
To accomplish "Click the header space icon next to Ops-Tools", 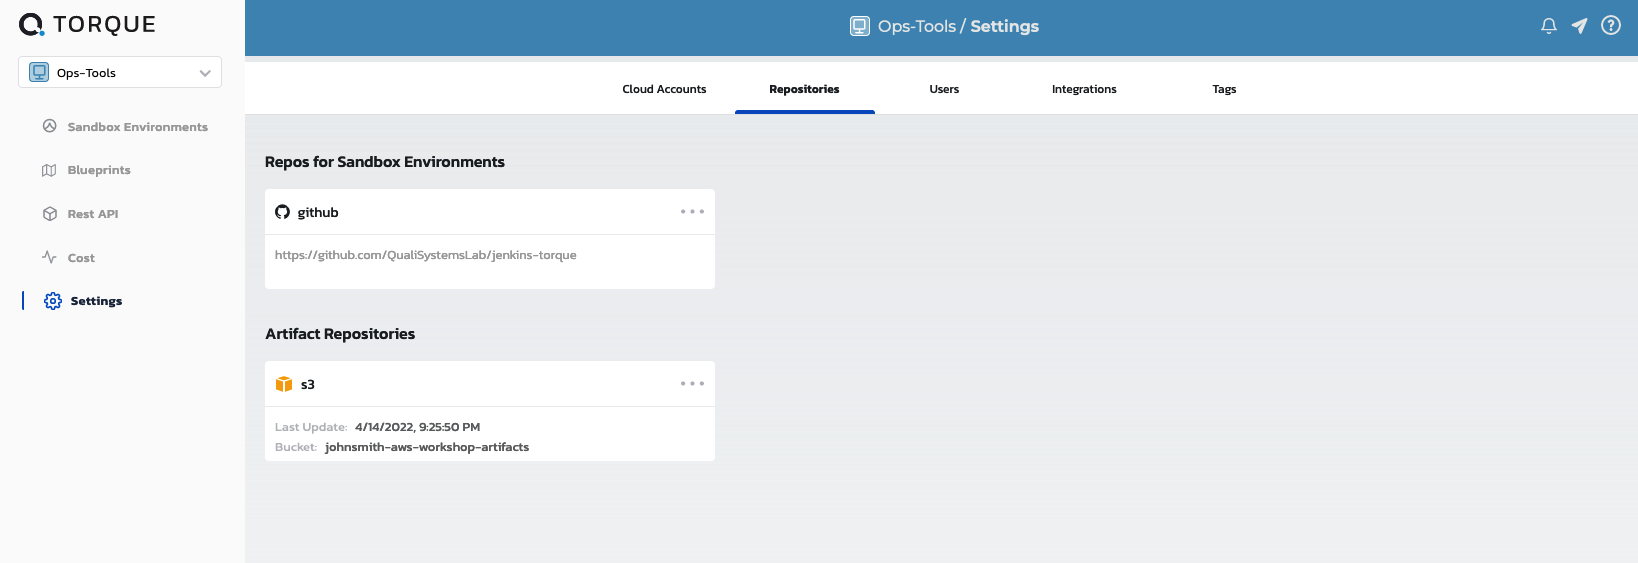I will coord(860,26).
